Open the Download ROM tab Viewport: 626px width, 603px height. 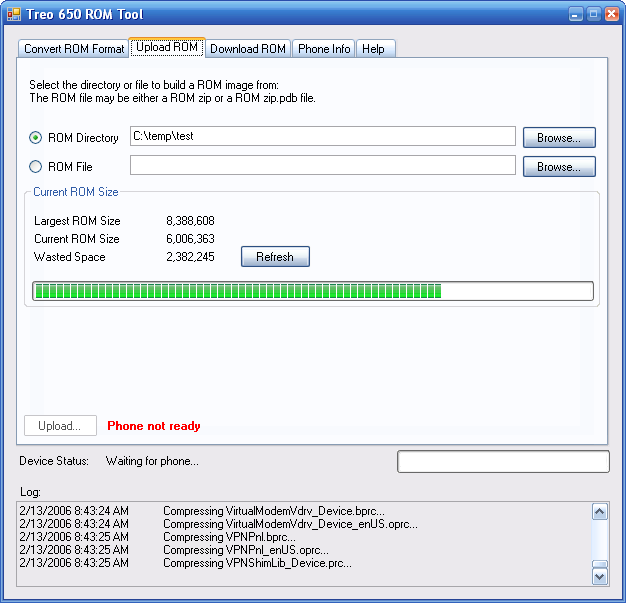click(248, 49)
